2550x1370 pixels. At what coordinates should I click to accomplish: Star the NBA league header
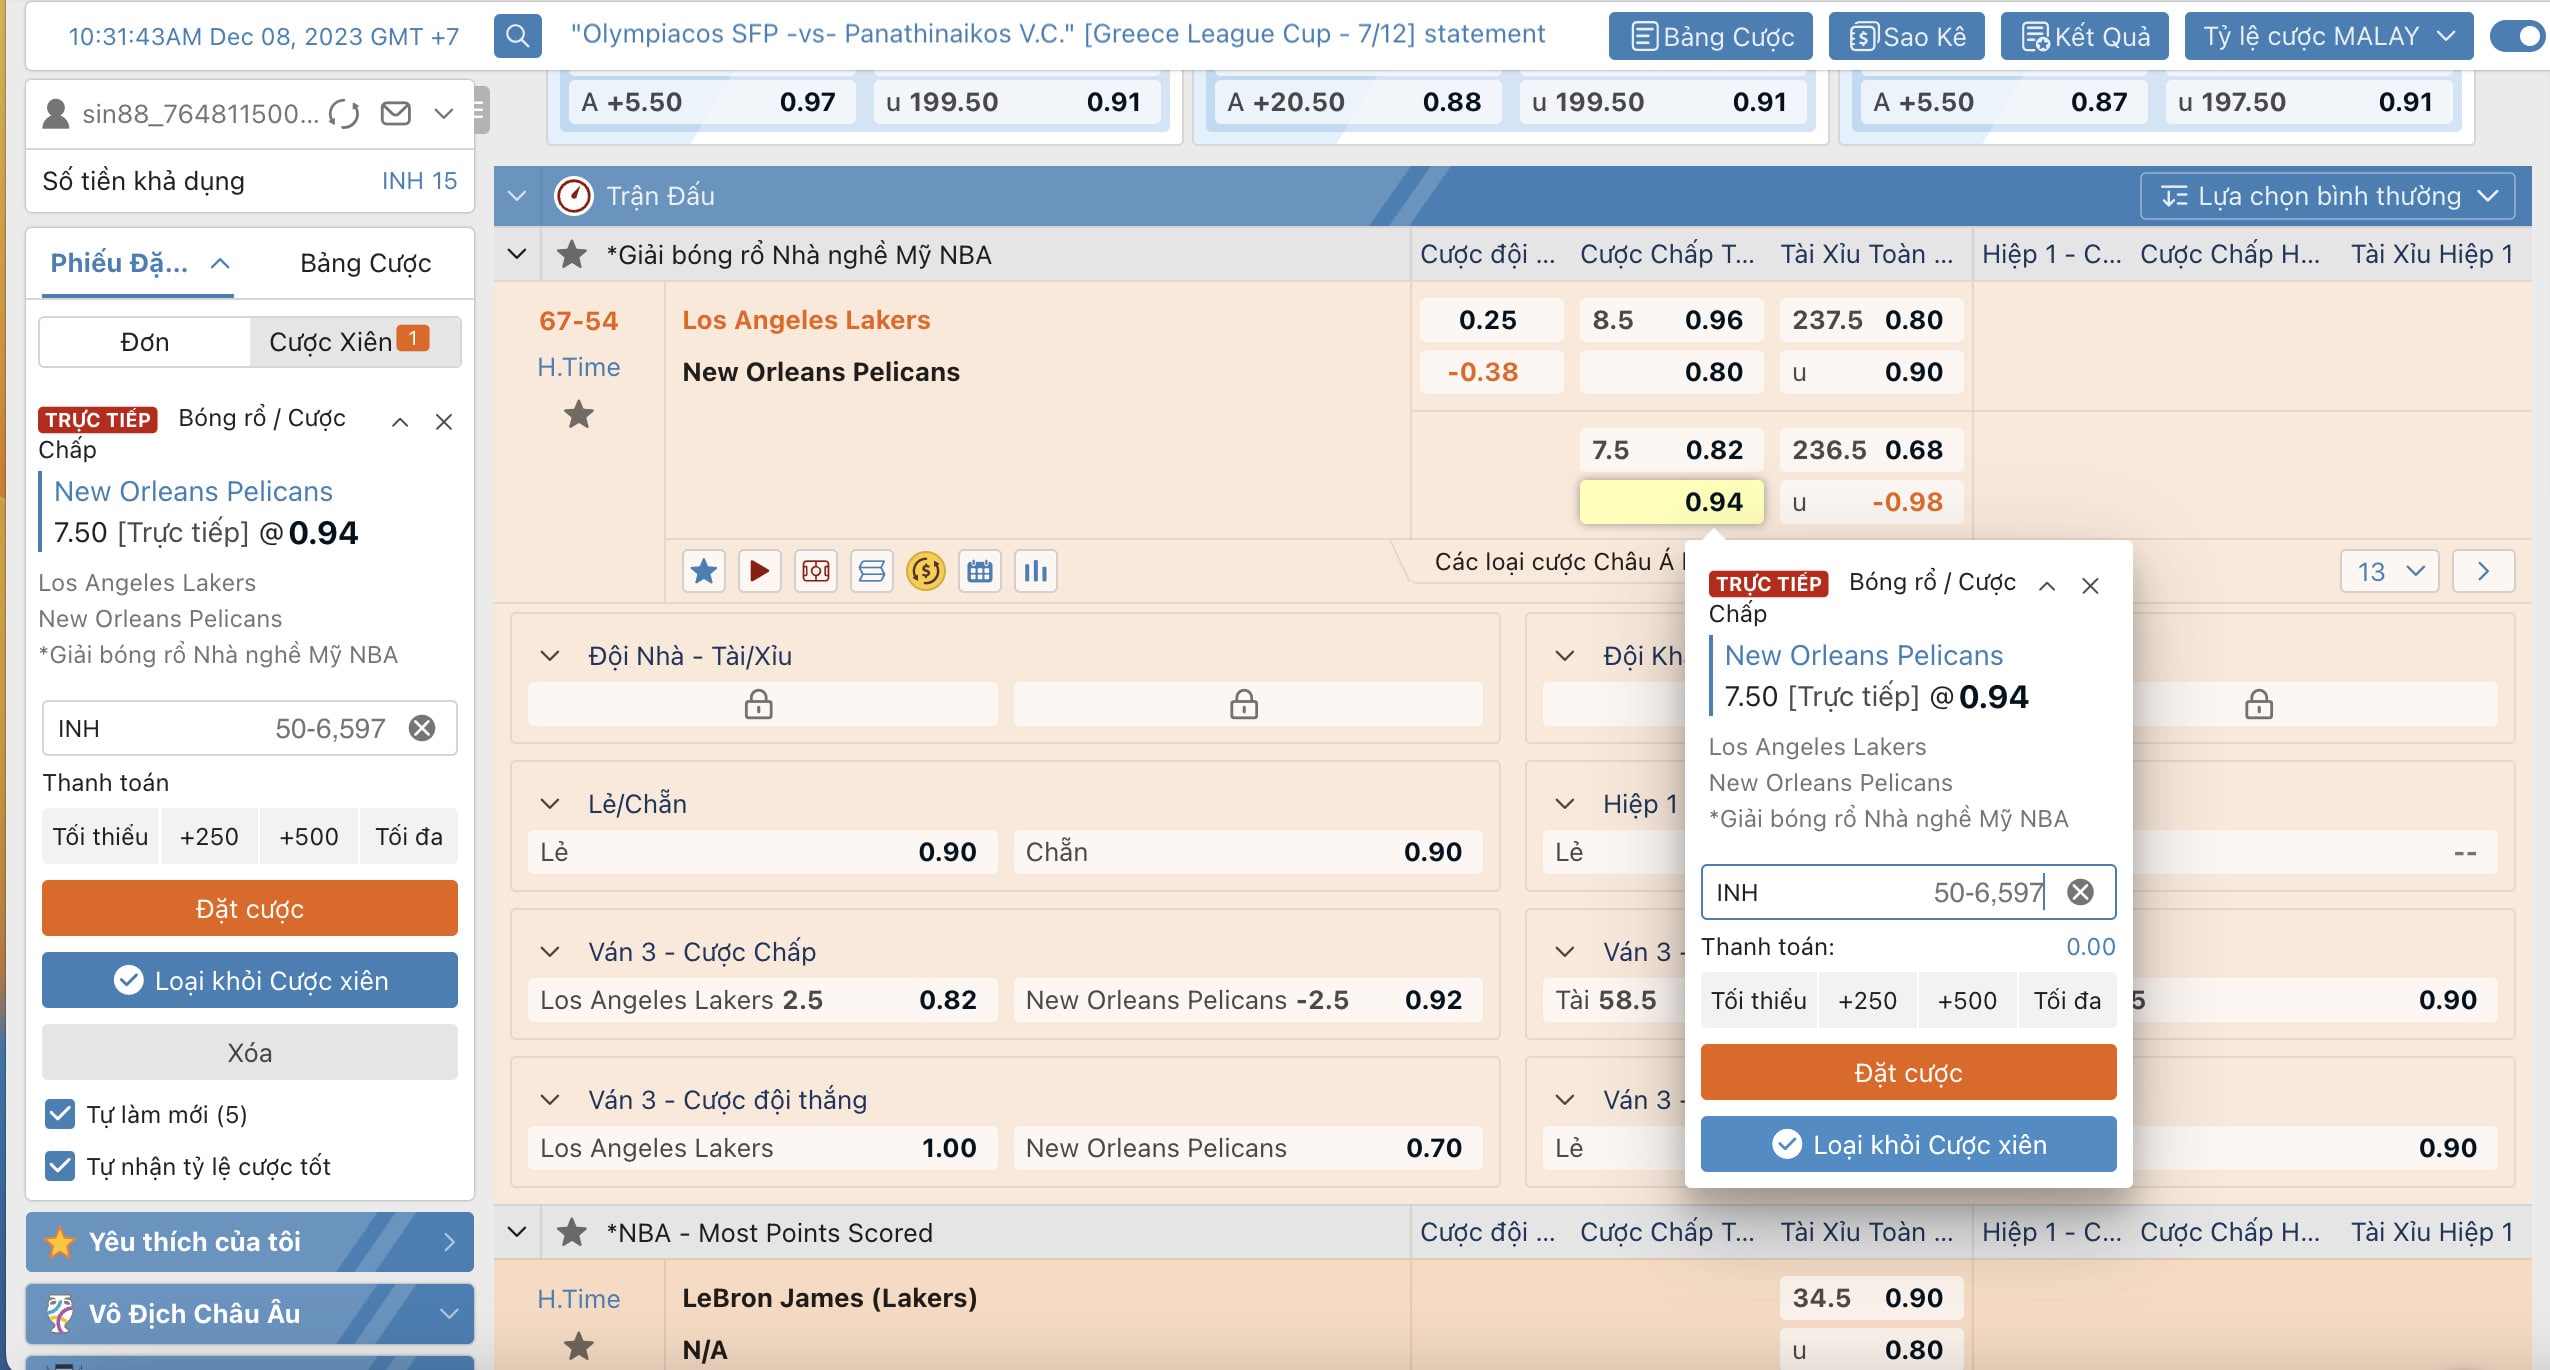coord(572,255)
